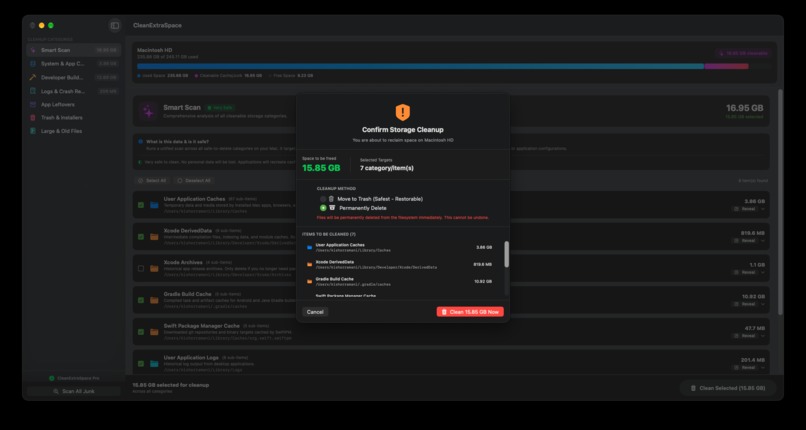Image resolution: width=806 pixels, height=430 pixels.
Task: Click Clean 15.85 GB Now button
Action: click(470, 312)
